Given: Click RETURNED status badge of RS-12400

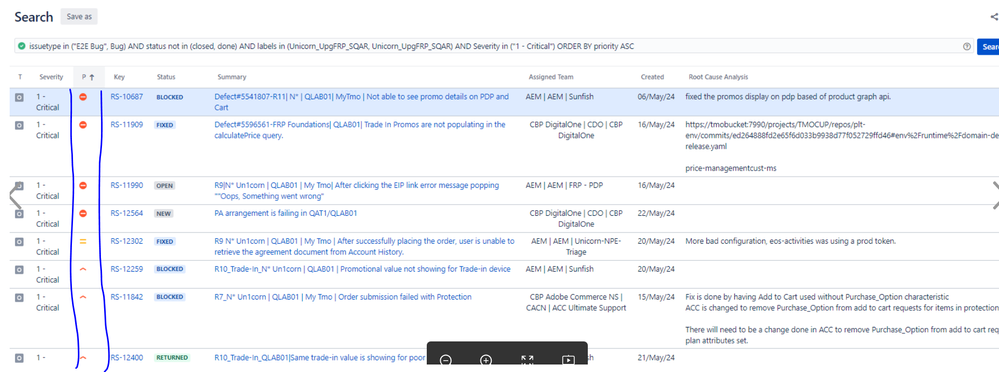Looking at the screenshot, I should [x=172, y=358].
